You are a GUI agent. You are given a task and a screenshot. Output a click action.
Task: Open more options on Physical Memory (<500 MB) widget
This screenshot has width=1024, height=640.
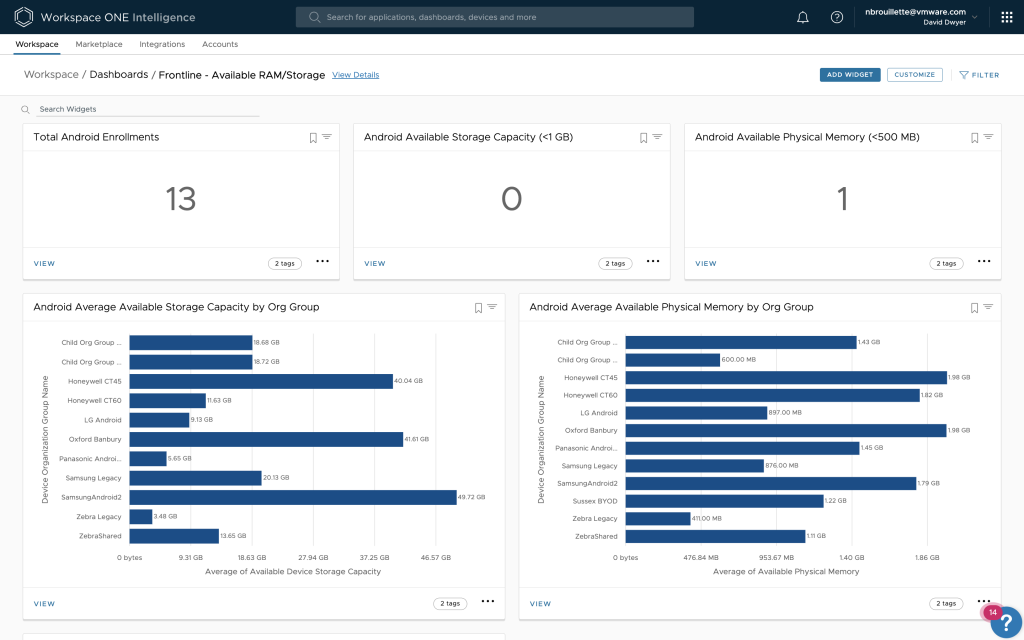coord(984,261)
